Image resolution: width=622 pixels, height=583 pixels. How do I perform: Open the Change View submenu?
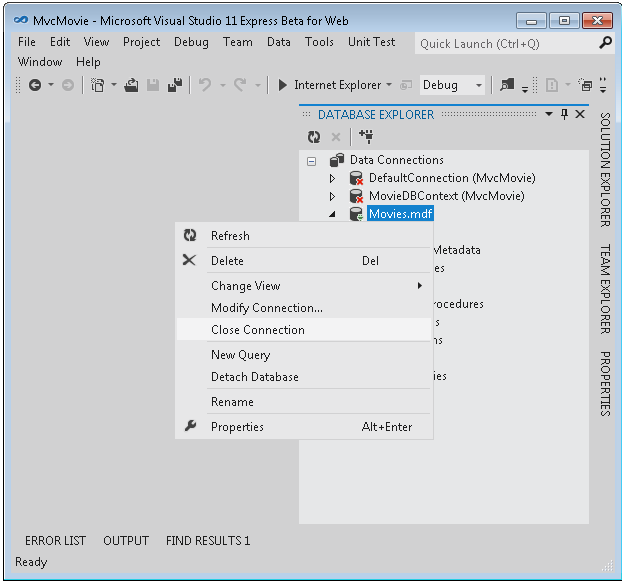304,286
